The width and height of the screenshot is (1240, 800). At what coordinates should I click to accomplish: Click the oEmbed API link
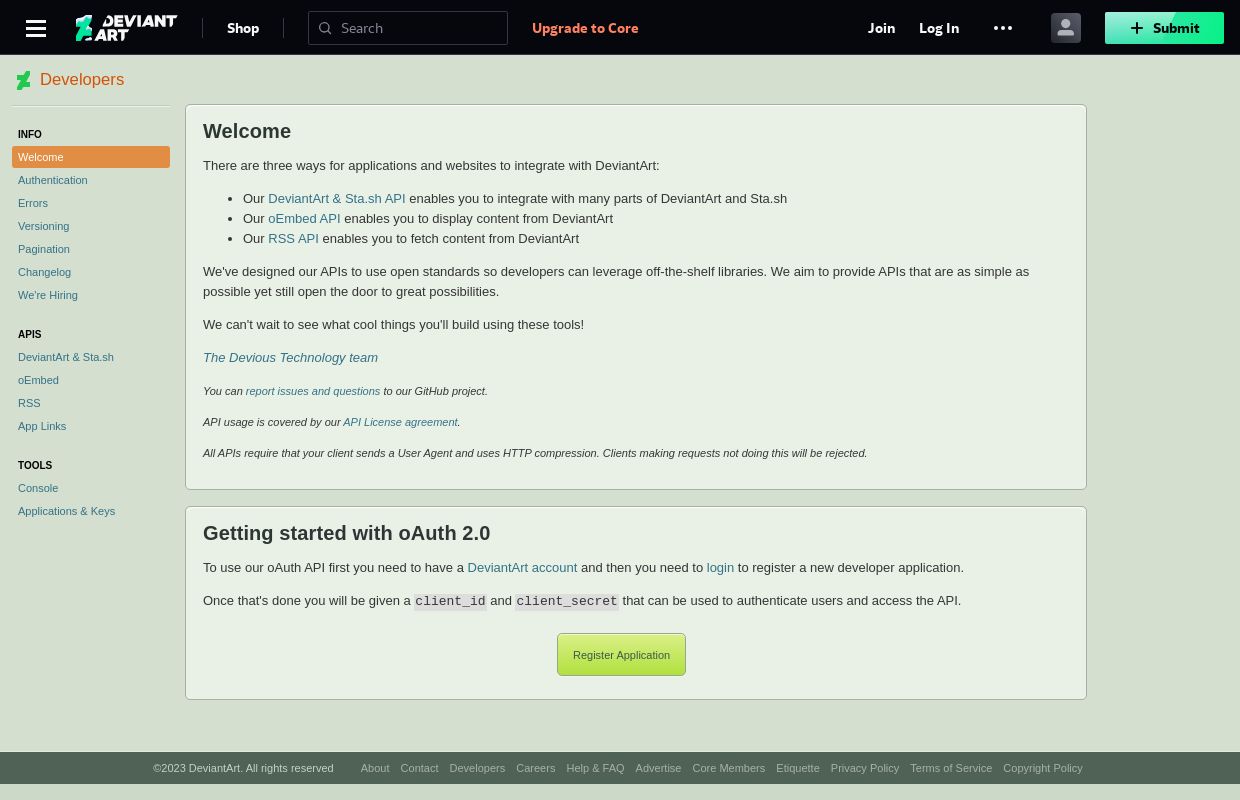[x=304, y=218]
